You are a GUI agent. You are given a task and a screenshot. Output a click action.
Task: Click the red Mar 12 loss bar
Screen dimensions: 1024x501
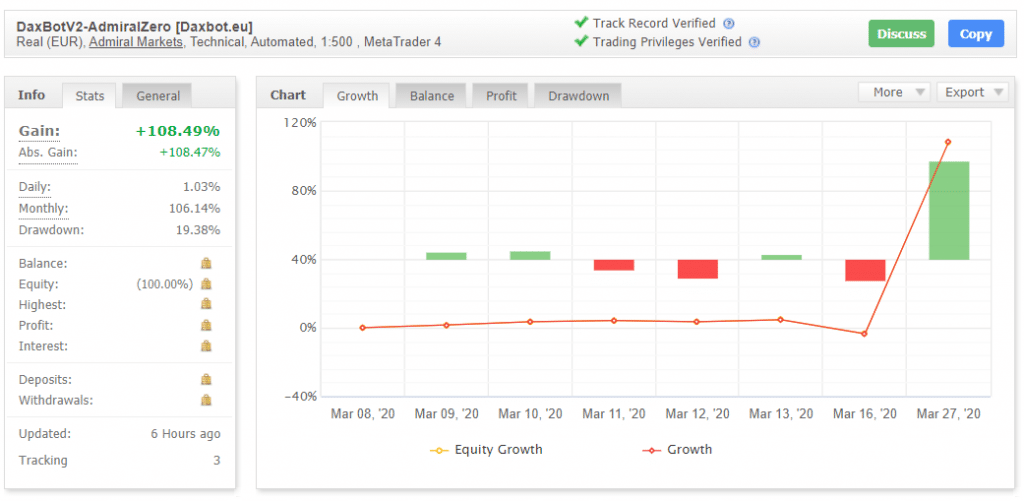[x=697, y=269]
